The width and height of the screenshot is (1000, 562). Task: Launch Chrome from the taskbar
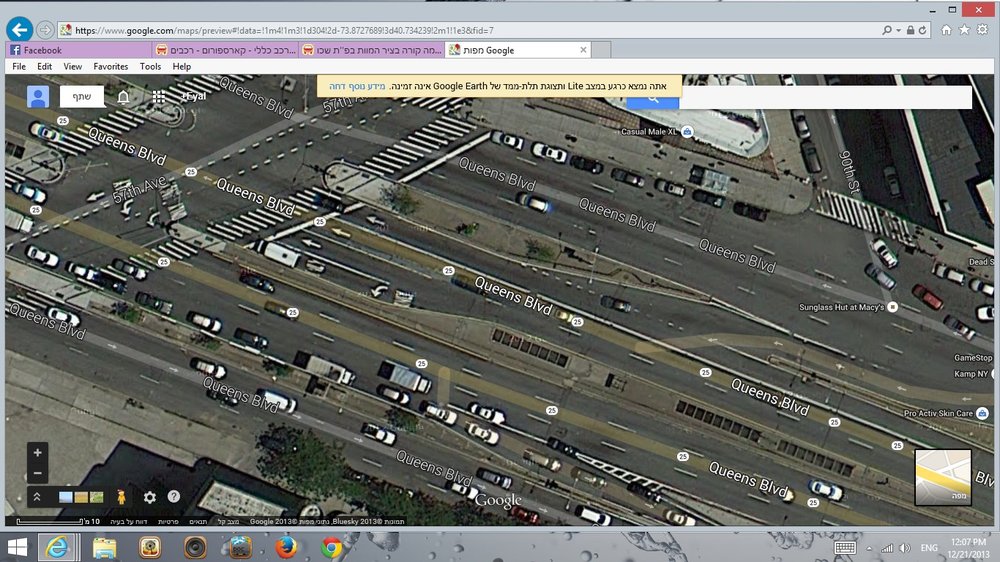pos(331,547)
